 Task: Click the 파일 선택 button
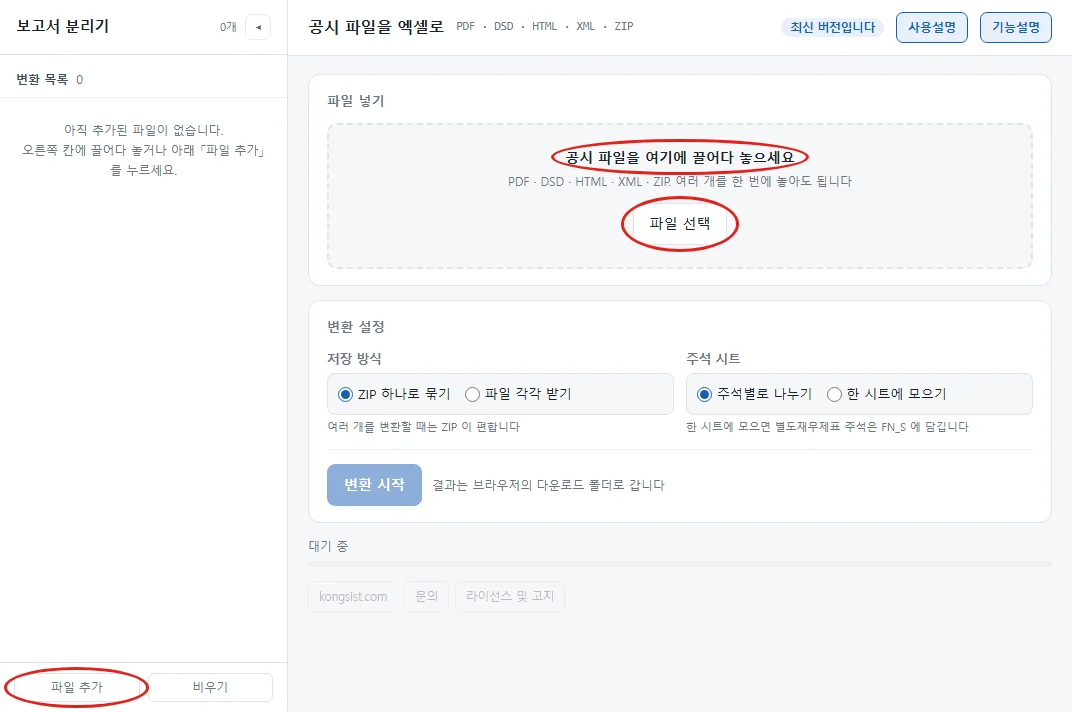coord(680,224)
